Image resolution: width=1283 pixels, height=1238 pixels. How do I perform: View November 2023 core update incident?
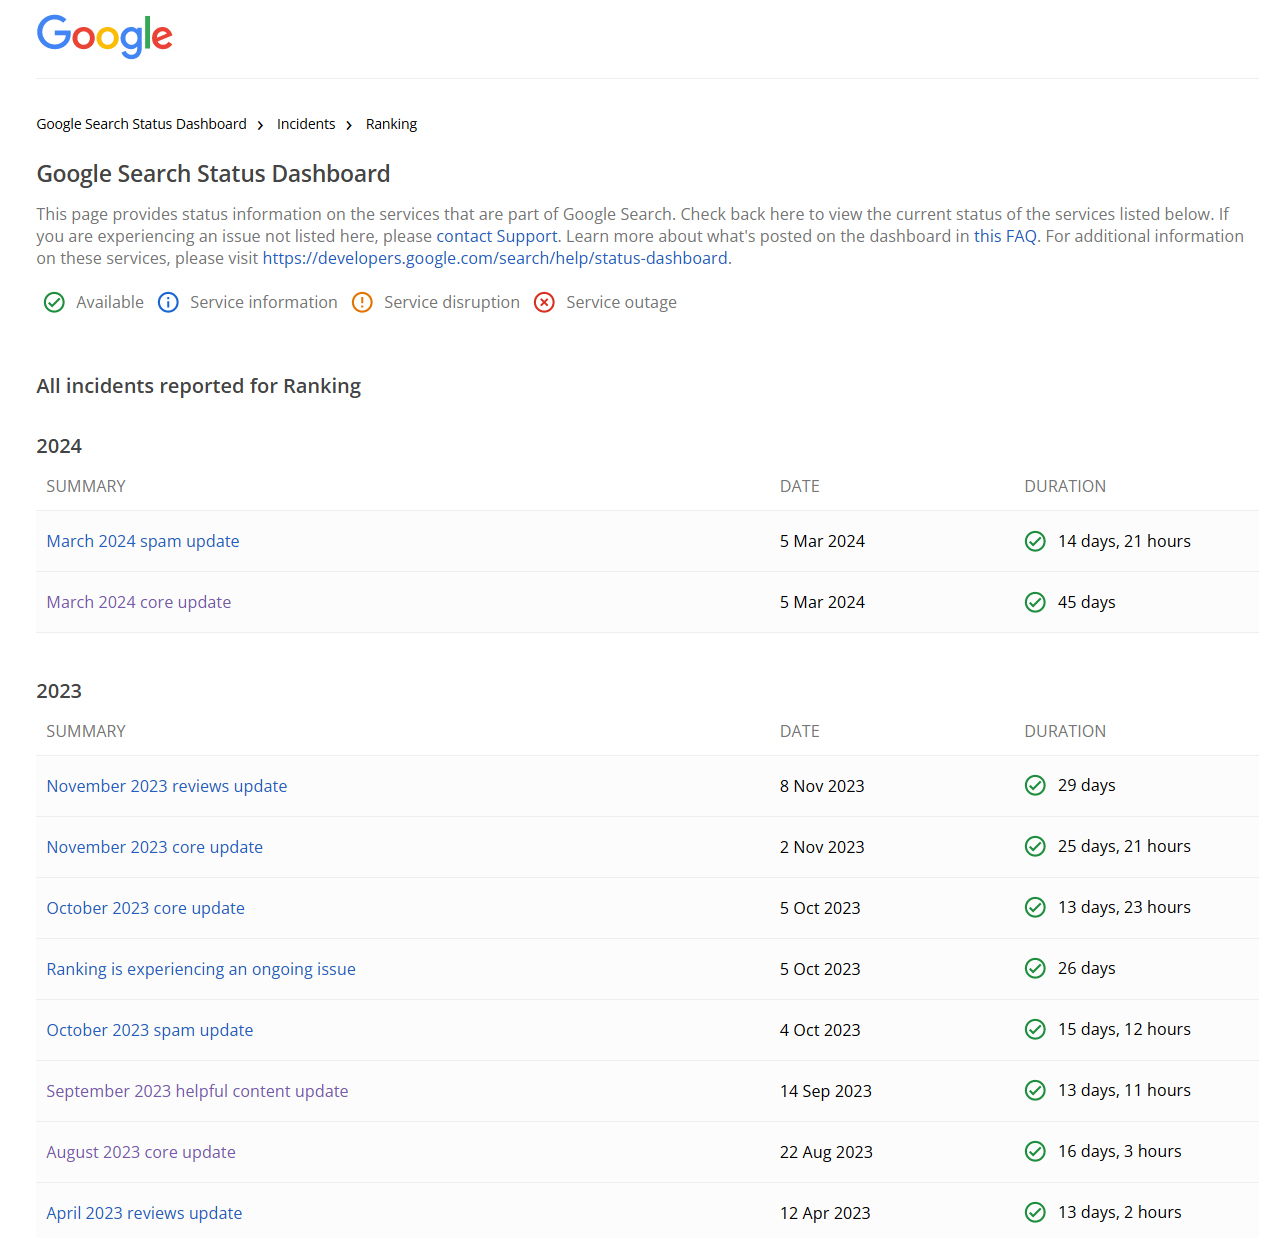155,847
